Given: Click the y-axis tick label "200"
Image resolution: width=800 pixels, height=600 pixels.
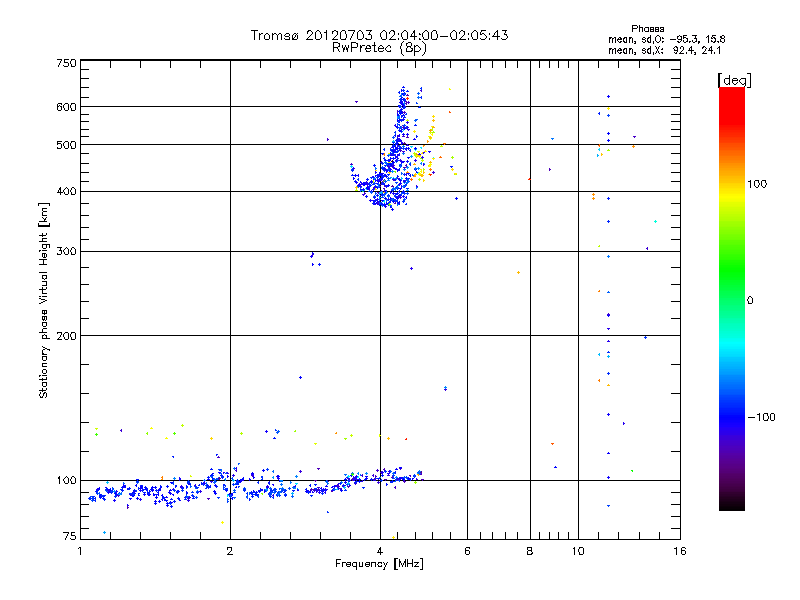Looking at the screenshot, I should tap(67, 336).
